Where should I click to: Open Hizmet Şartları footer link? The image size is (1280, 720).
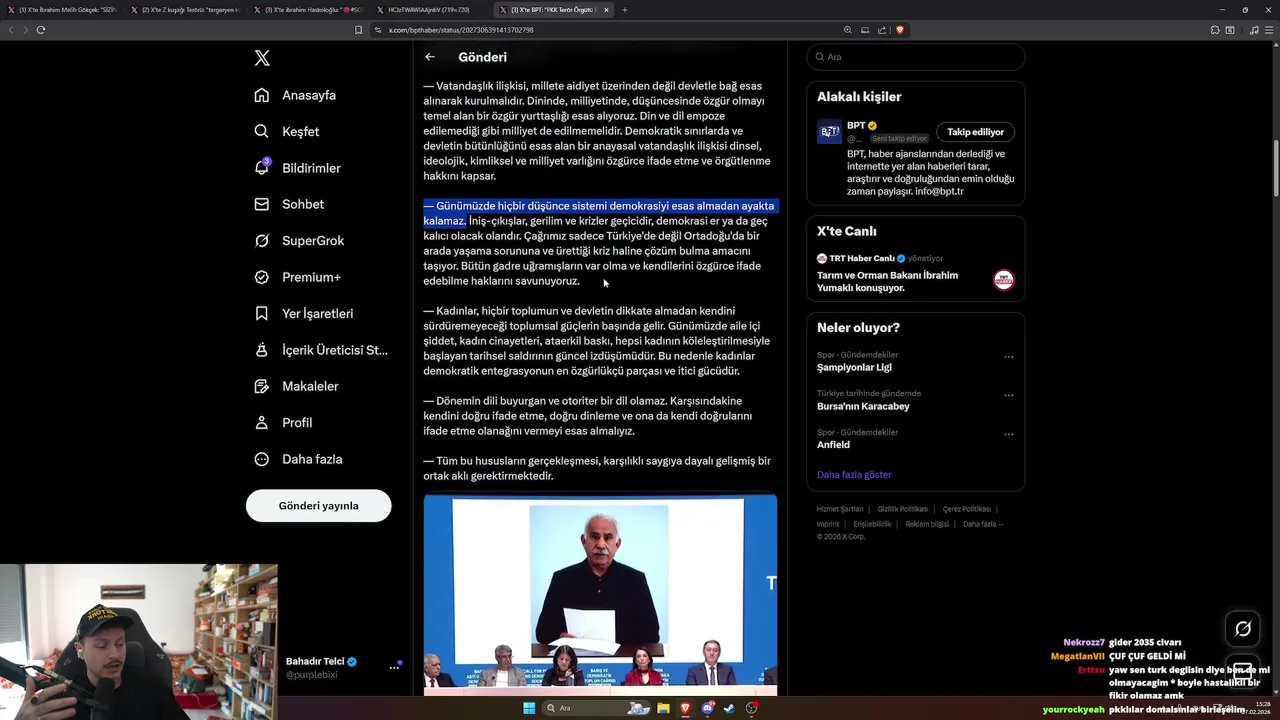839,509
